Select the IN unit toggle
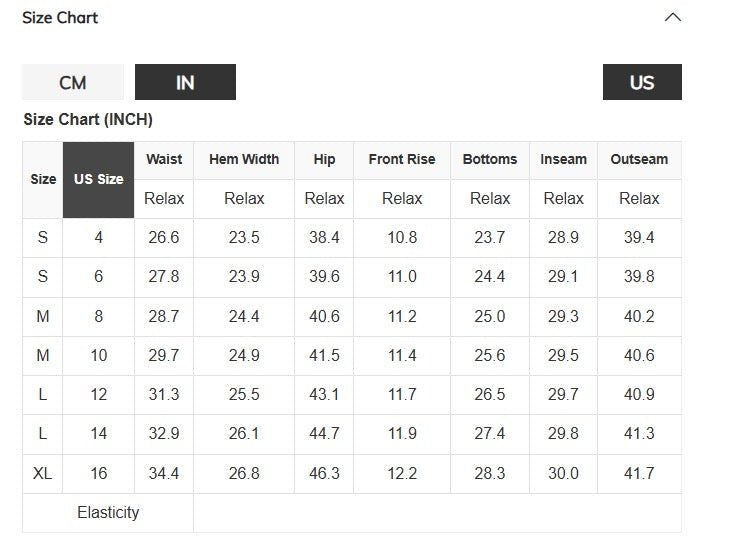744x544 pixels. pos(185,82)
